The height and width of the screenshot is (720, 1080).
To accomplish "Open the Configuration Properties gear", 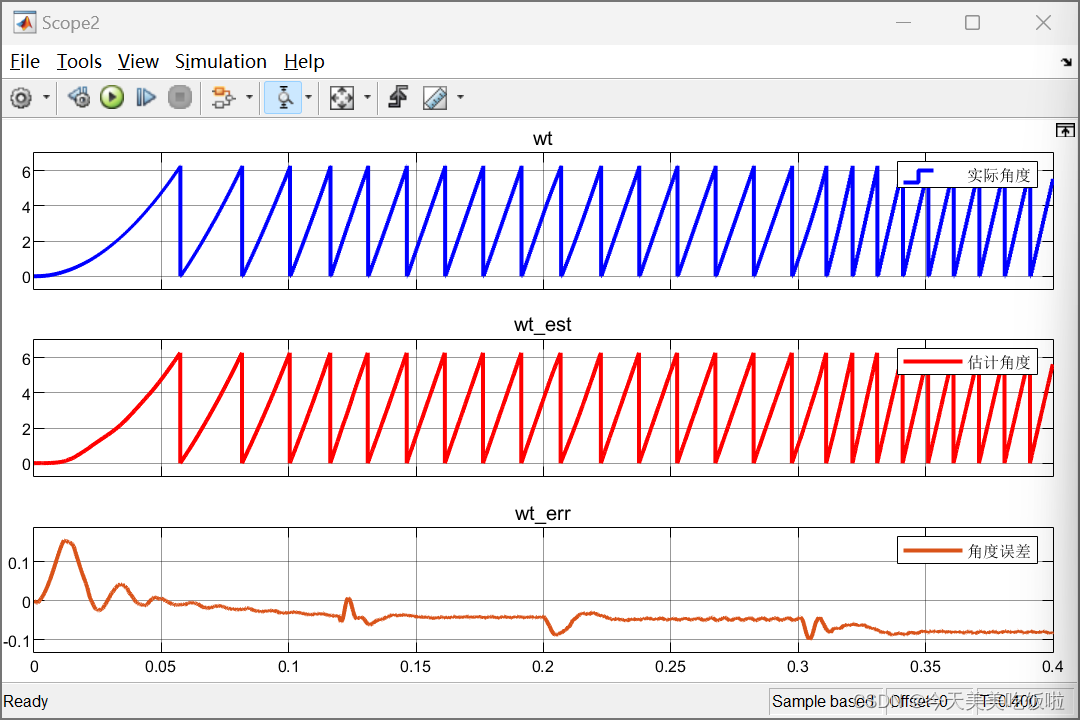I will click(x=21, y=98).
